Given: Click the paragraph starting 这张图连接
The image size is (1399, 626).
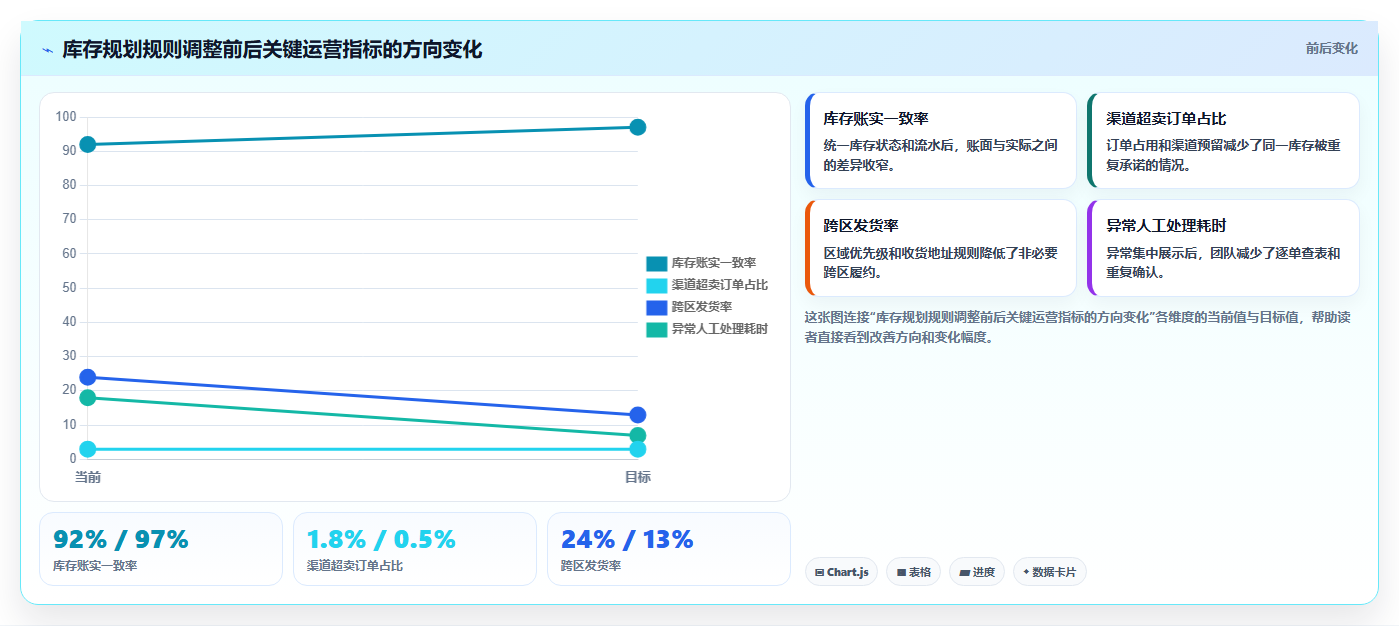Looking at the screenshot, I should tap(1078, 327).
